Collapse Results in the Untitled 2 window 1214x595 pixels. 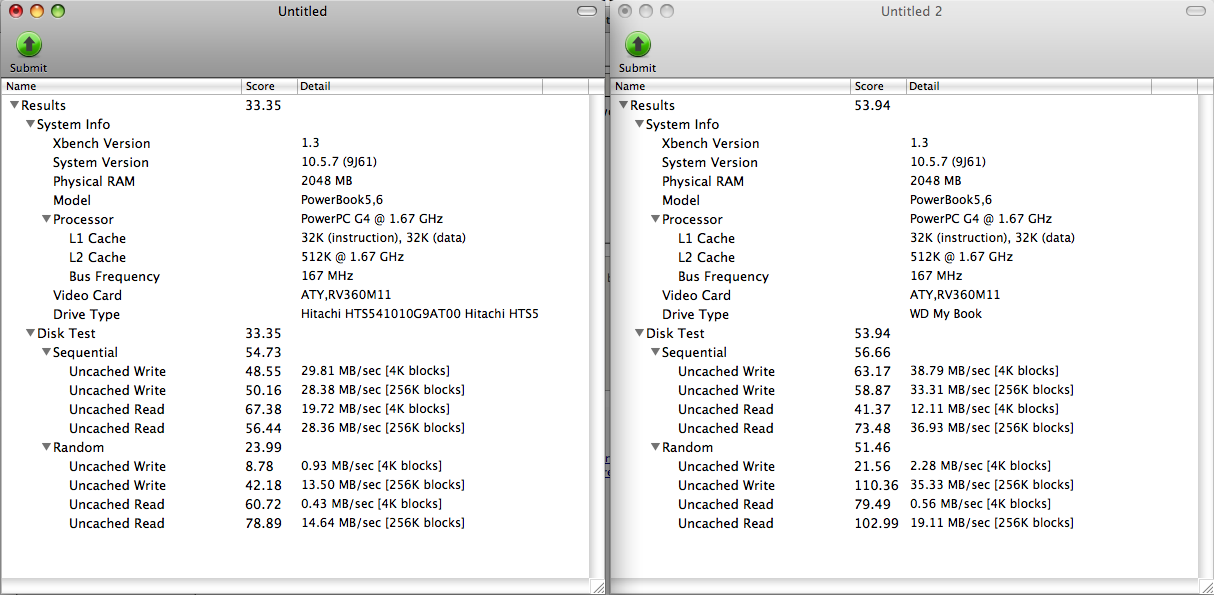click(623, 105)
